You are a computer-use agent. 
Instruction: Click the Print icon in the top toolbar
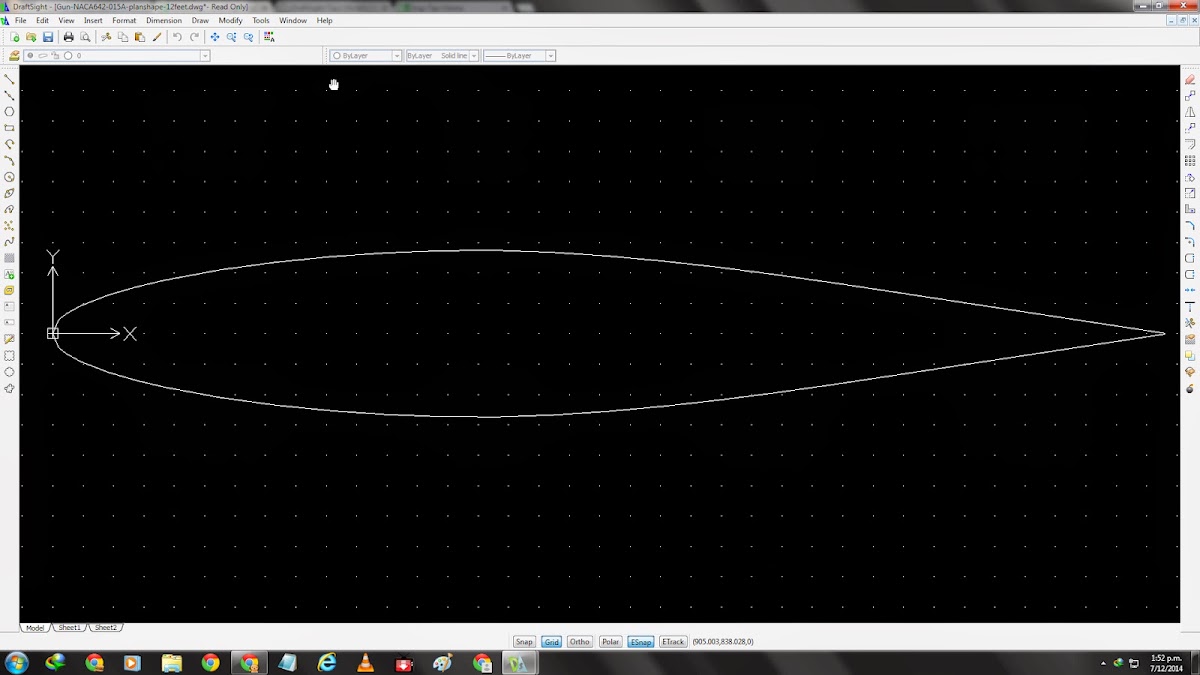tap(68, 37)
